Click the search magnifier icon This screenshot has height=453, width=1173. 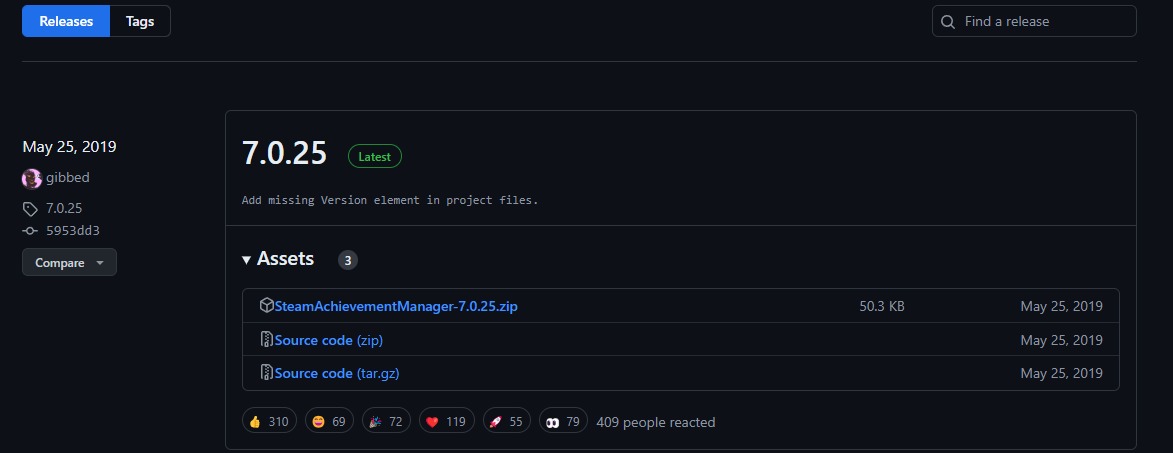click(x=948, y=22)
